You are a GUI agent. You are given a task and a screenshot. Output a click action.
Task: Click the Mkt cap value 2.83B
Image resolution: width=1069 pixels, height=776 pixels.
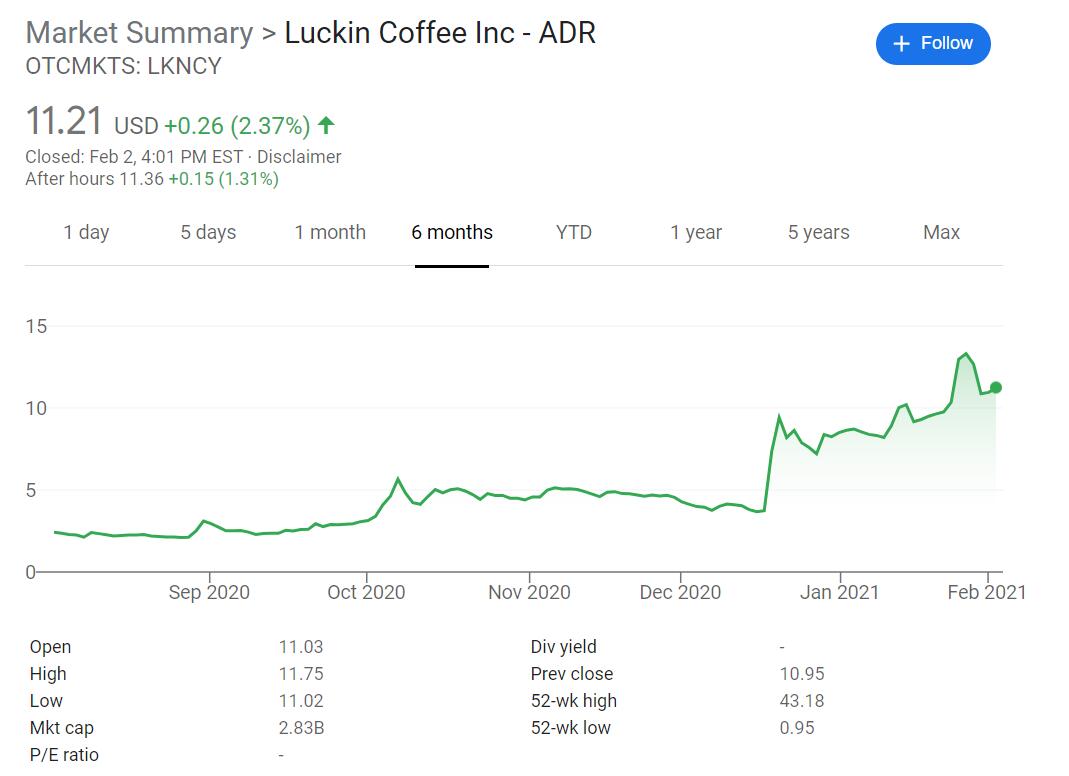[x=300, y=727]
